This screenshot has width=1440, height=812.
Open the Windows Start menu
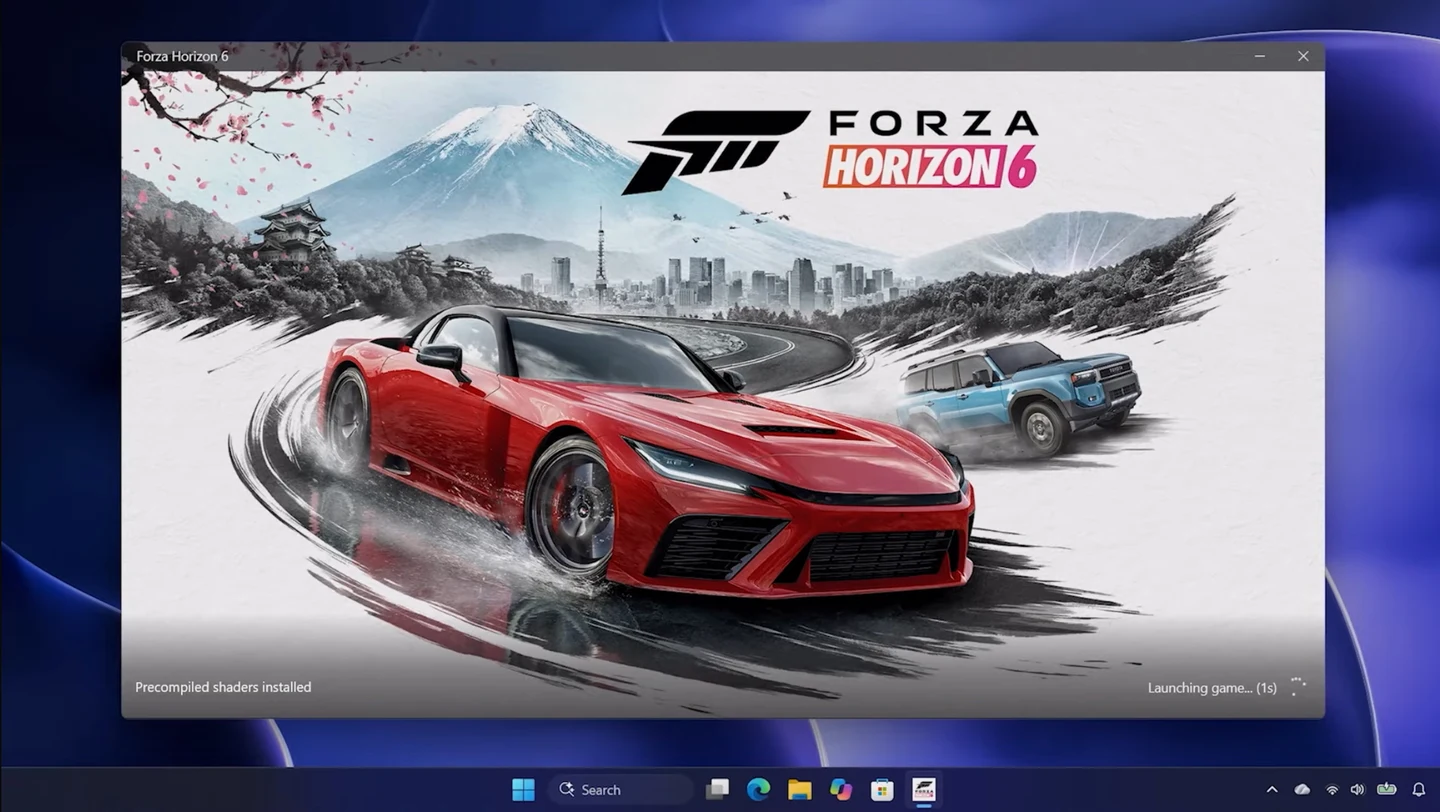523,790
